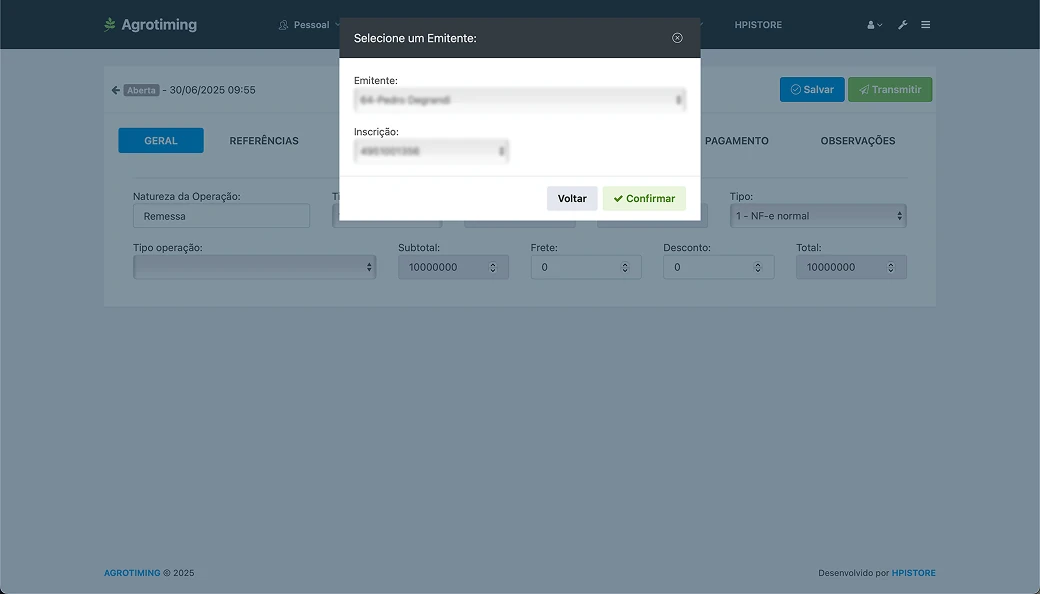
Task: Click the Natureza da Operação input field
Action: (x=221, y=216)
